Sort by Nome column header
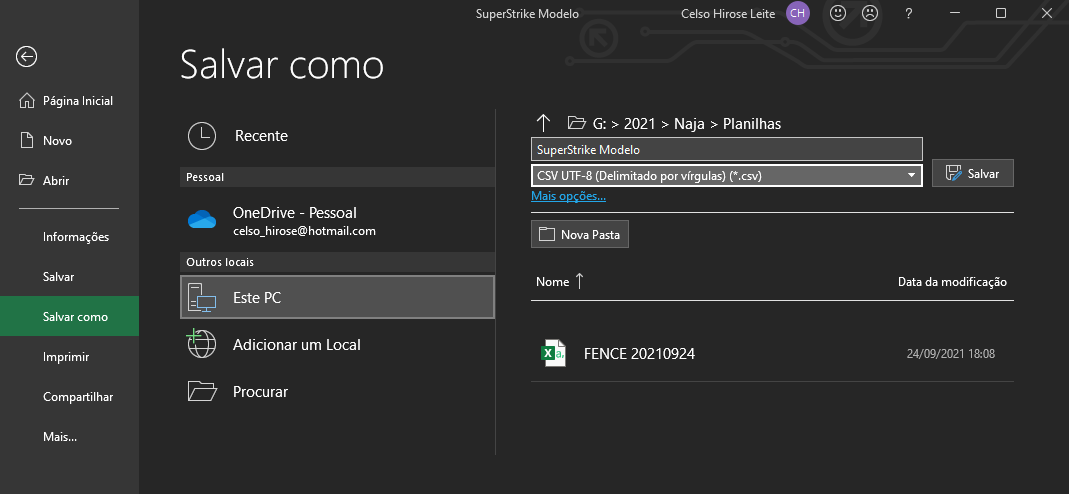 [552, 281]
